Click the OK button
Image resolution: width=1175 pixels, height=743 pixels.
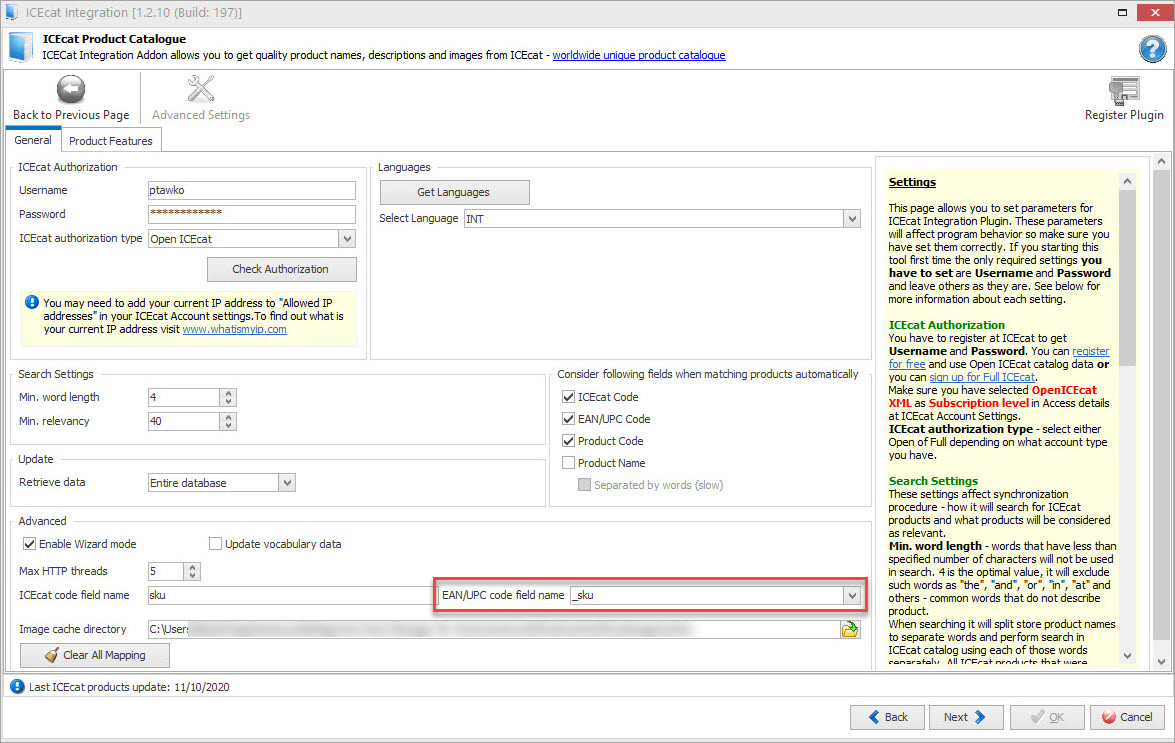click(1047, 718)
